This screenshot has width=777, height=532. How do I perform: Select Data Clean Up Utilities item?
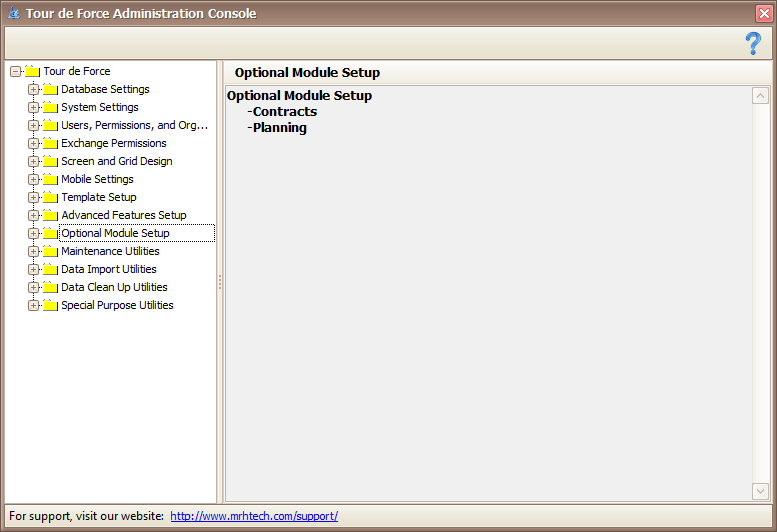tap(114, 287)
